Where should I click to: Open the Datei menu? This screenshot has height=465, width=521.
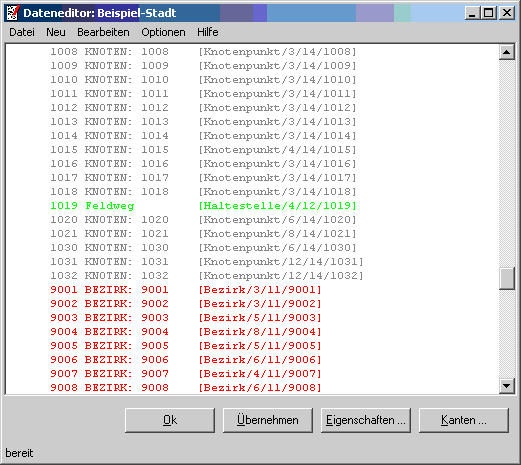(22, 32)
